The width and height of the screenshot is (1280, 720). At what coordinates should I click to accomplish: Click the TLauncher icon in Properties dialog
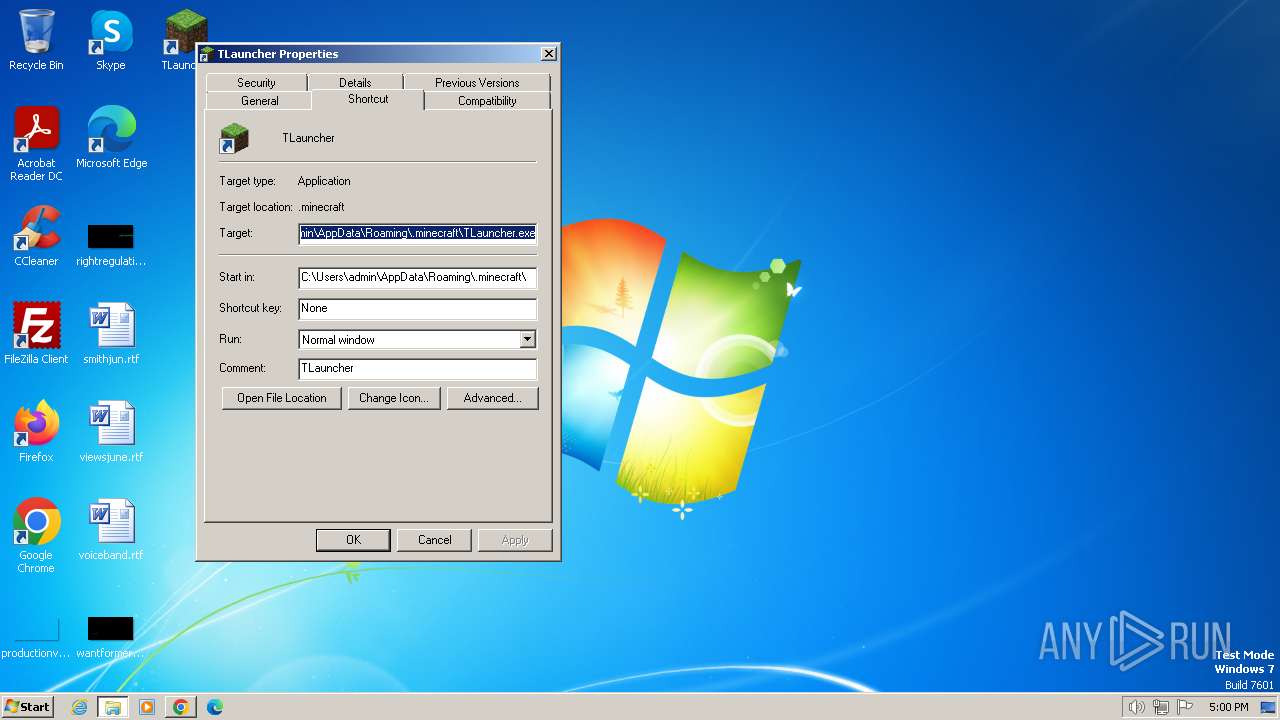[x=234, y=138]
